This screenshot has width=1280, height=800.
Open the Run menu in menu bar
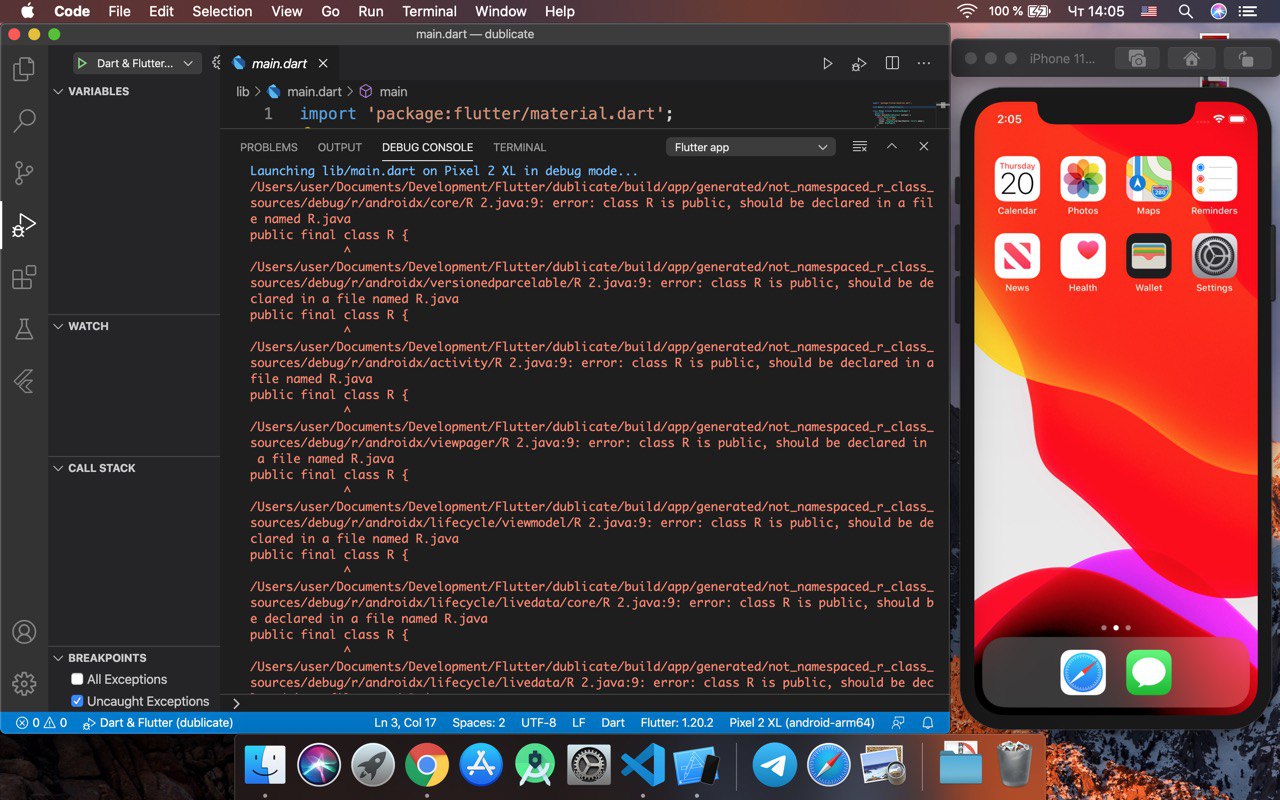coord(371,11)
